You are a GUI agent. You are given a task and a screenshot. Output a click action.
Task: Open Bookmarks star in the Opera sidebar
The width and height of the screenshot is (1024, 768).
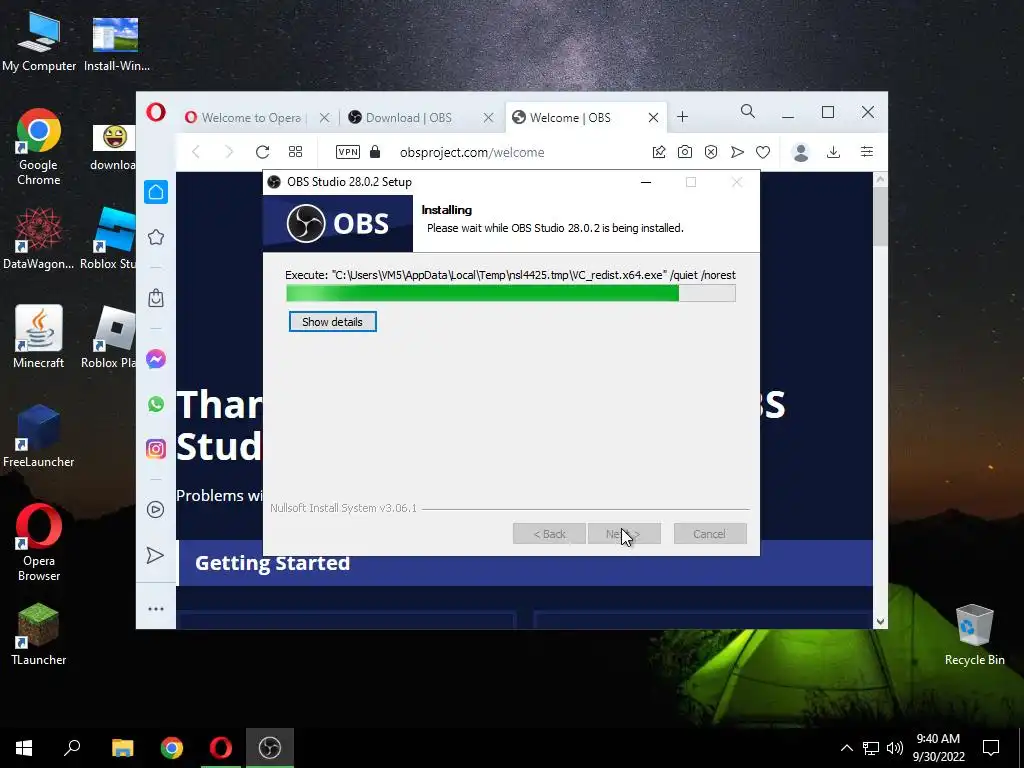tap(156, 237)
